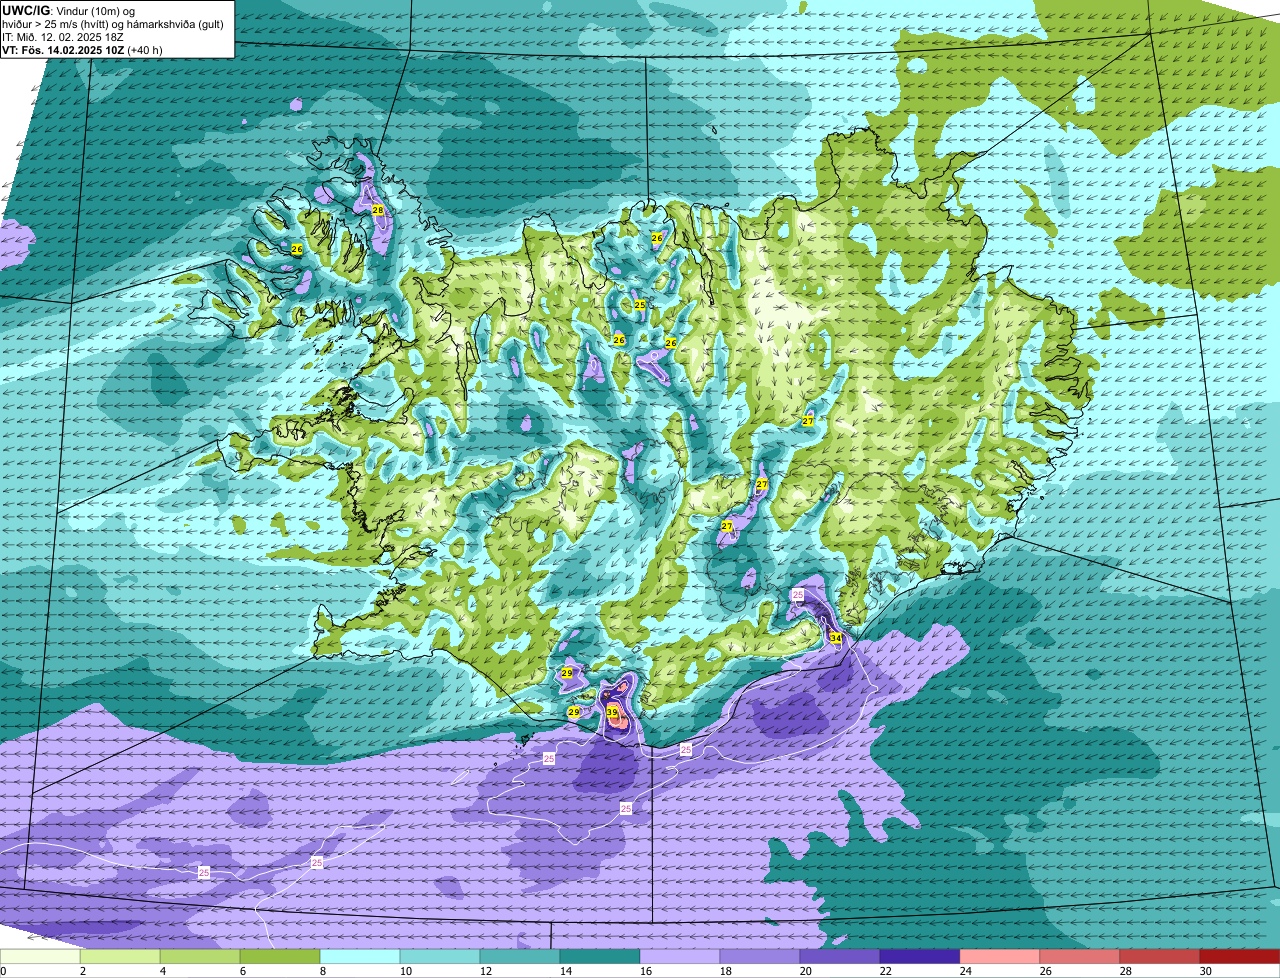Click the 28–30 m/s red legend swatch
This screenshot has height=978, width=1280.
pos(1160,957)
